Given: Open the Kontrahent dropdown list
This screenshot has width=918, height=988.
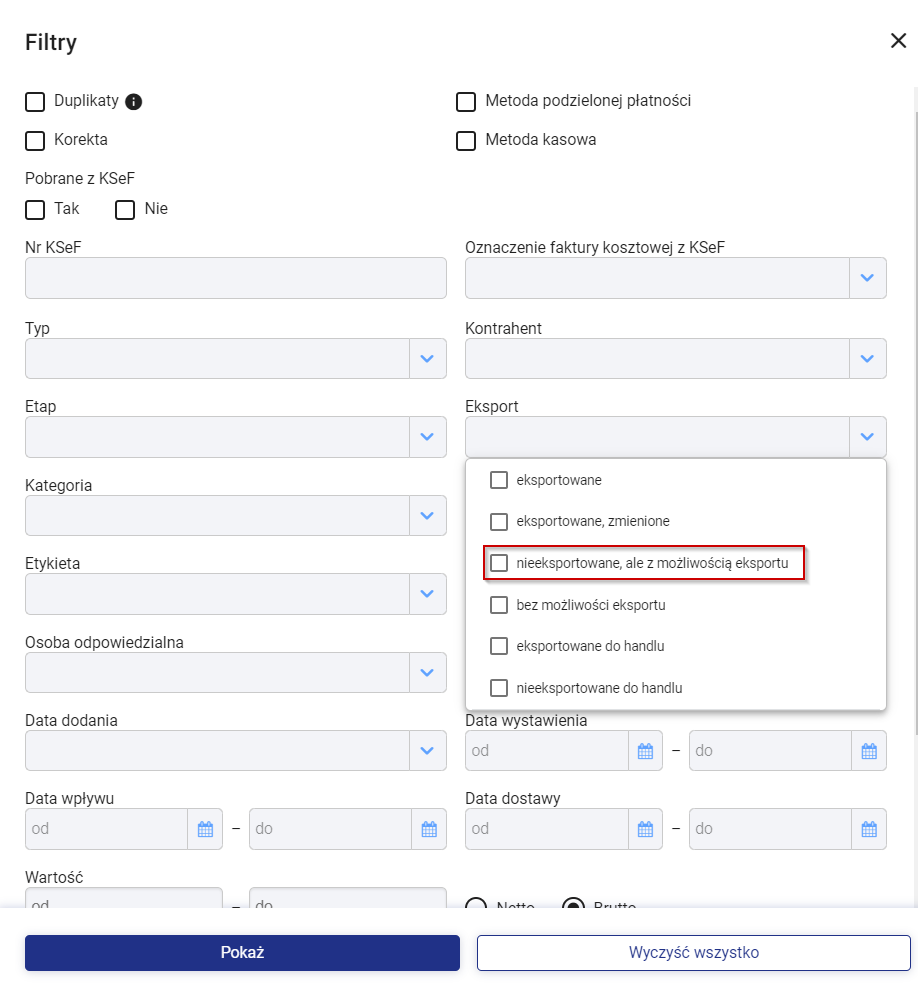Looking at the screenshot, I should click(x=868, y=359).
